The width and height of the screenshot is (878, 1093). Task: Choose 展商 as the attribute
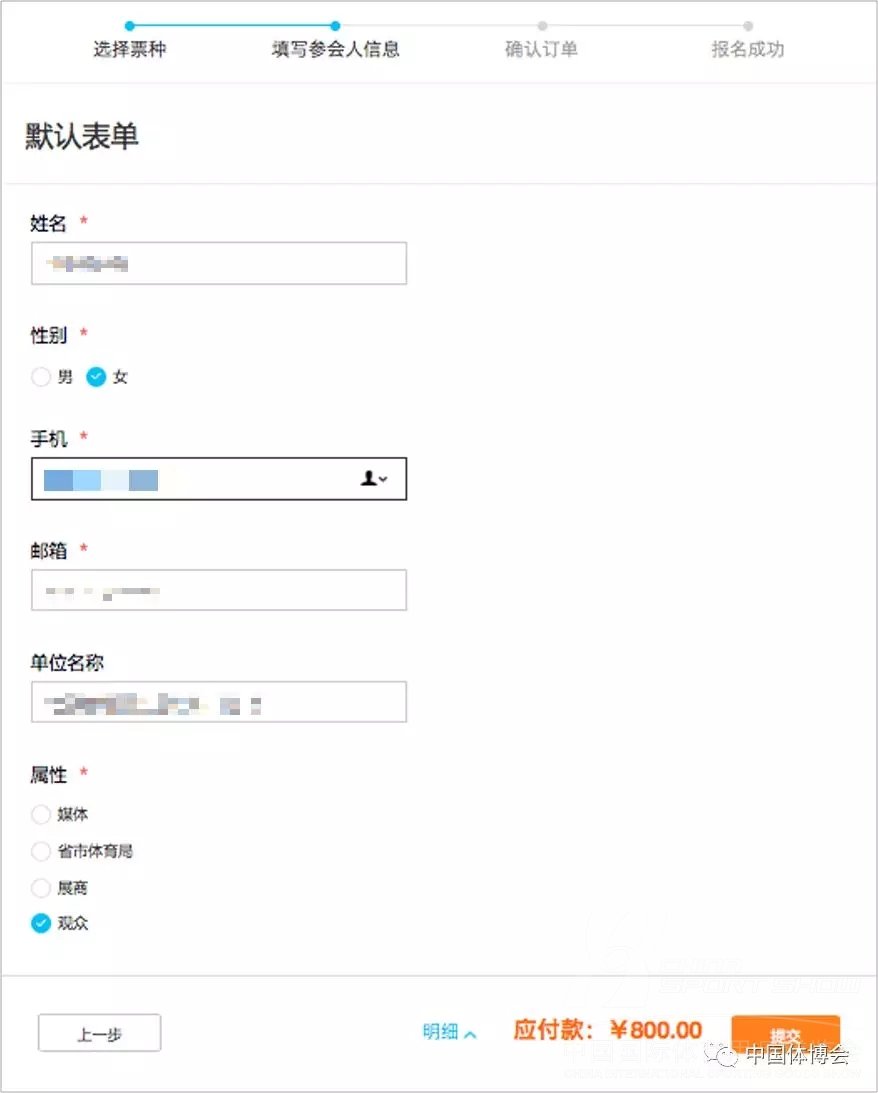pyautogui.click(x=41, y=887)
